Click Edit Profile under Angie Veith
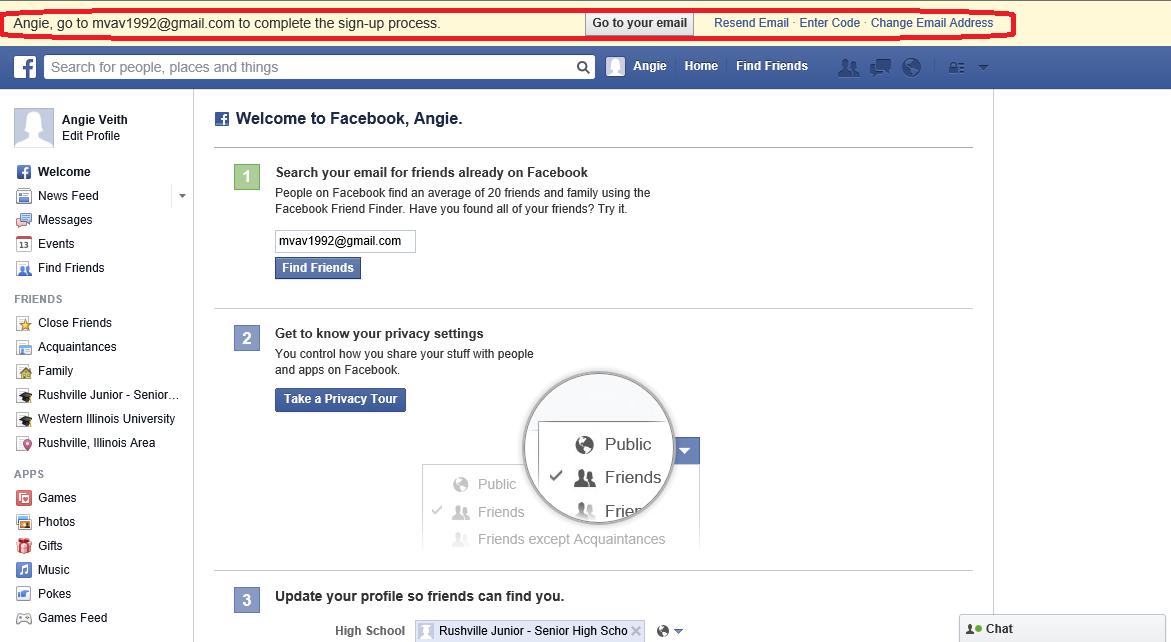 [90, 136]
